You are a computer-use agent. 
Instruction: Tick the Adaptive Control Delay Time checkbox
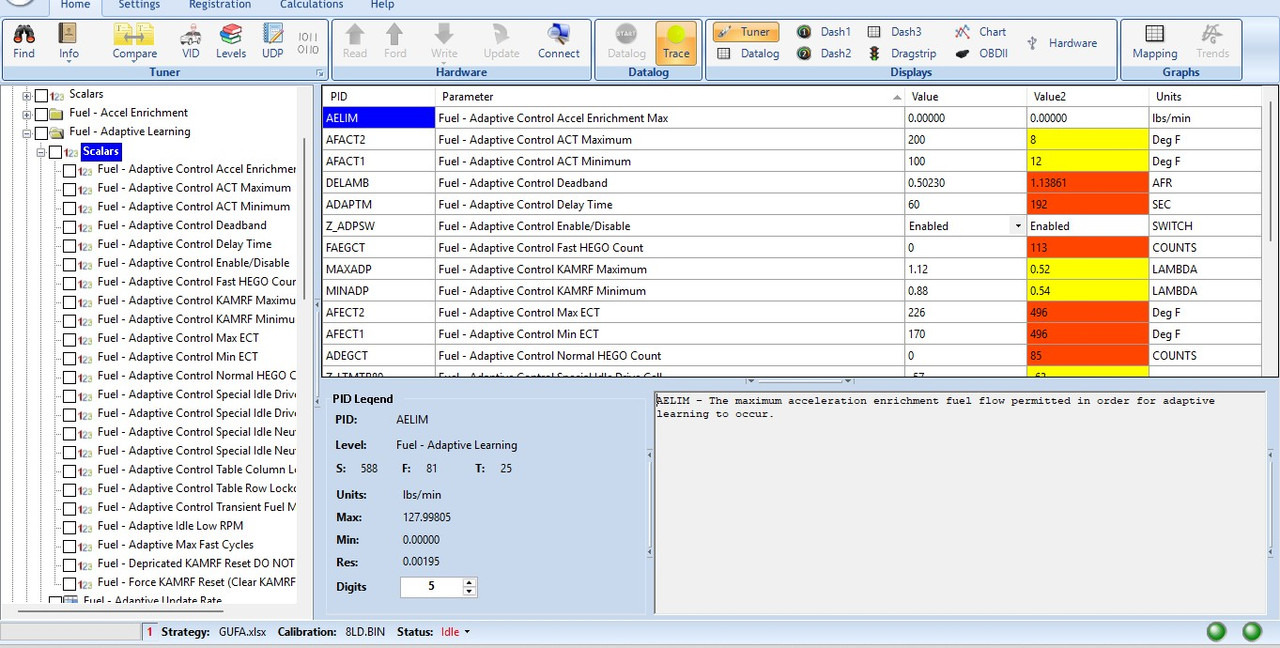pyautogui.click(x=69, y=246)
